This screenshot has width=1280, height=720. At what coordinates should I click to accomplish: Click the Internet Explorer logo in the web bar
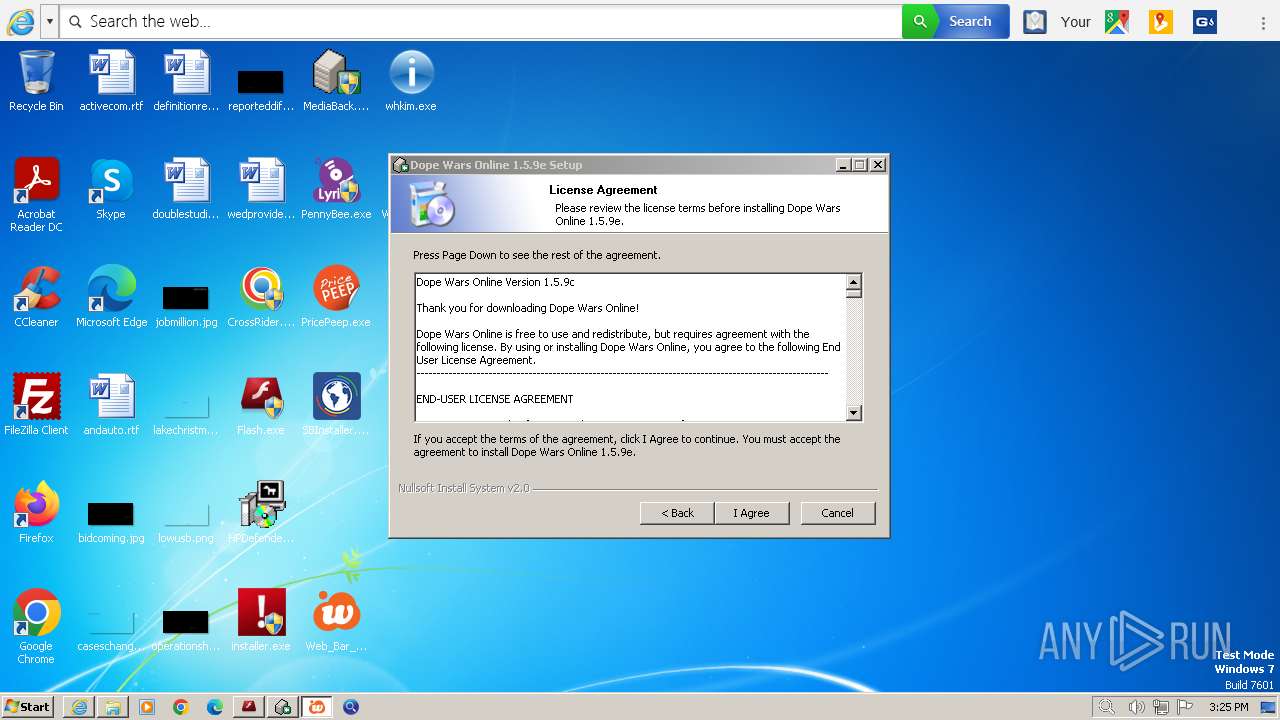(20, 21)
